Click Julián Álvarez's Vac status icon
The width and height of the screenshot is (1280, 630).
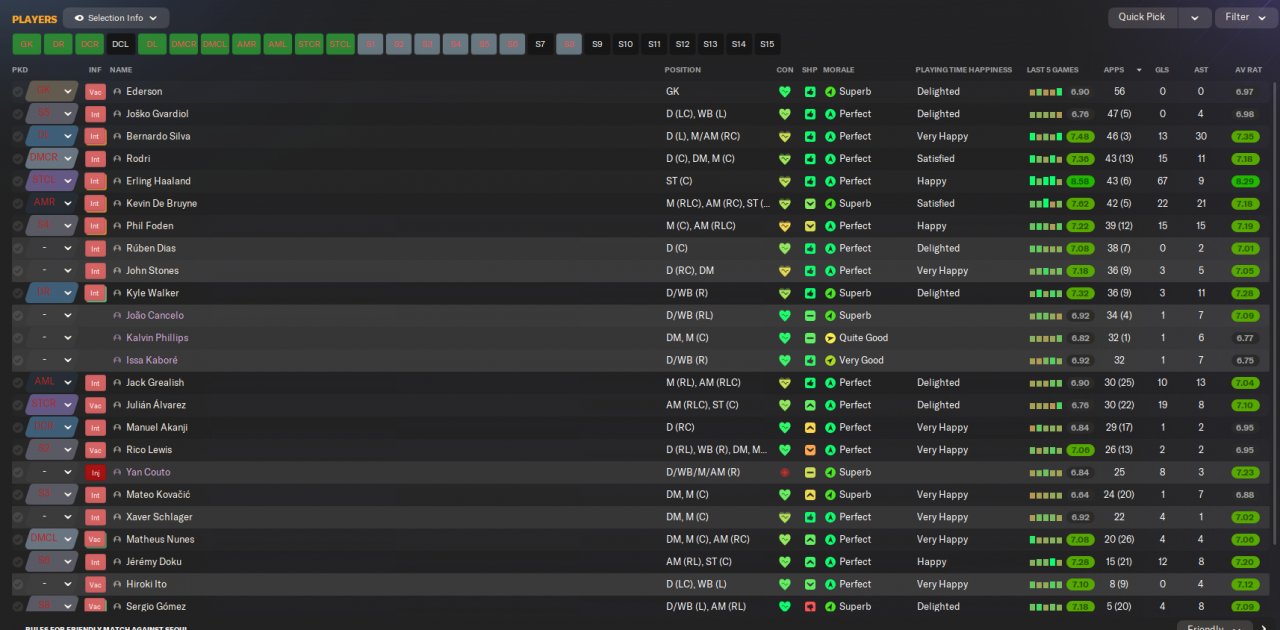(x=95, y=405)
